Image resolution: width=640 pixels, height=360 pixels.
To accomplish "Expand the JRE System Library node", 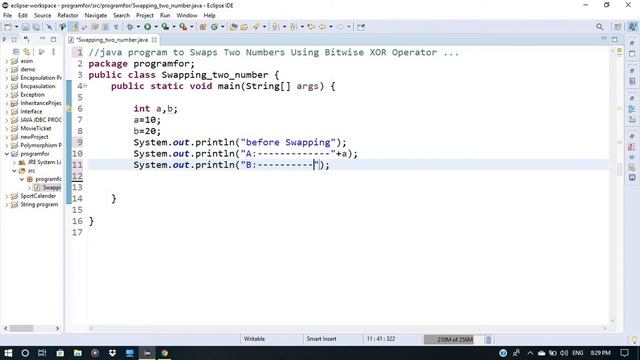I will 14,162.
